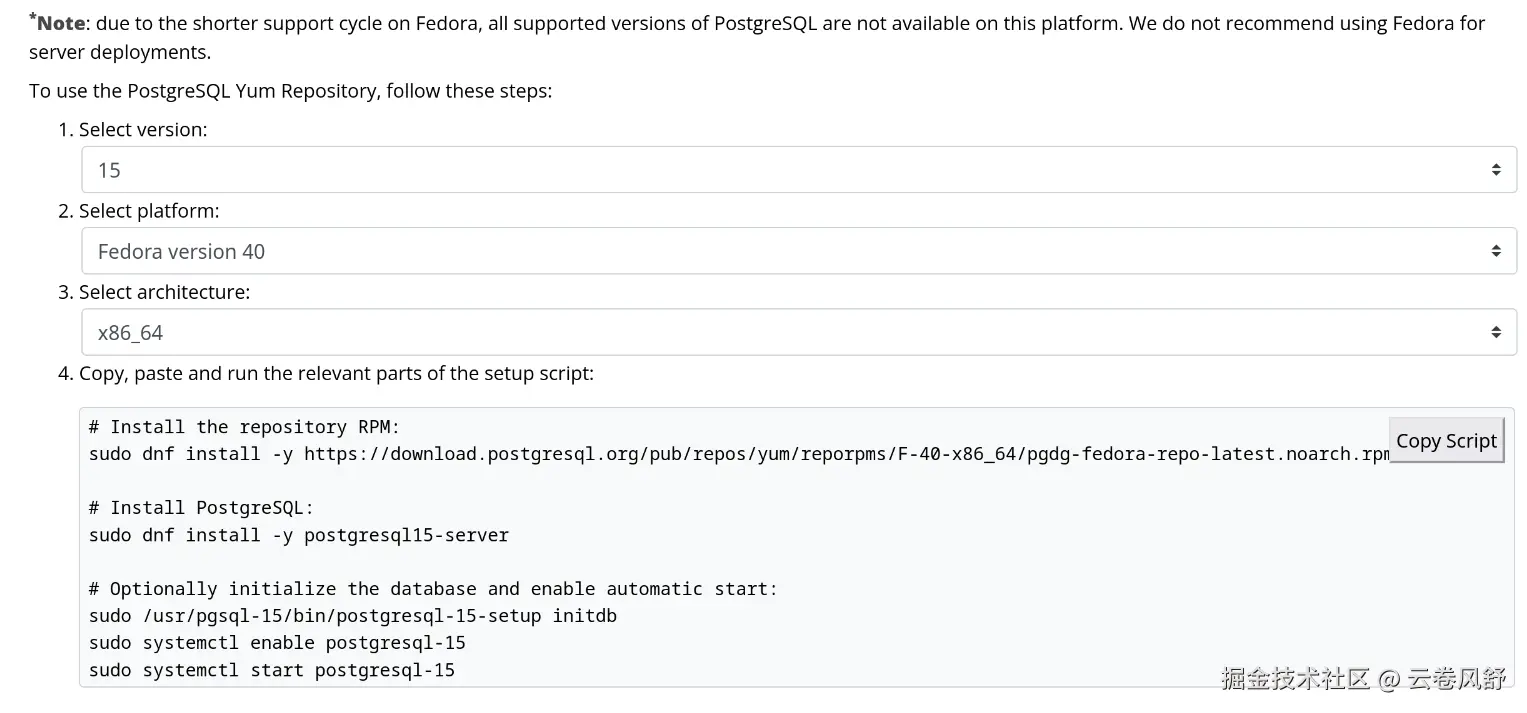
Task: Click the postgresql15-server install command line
Action: pyautogui.click(x=298, y=535)
